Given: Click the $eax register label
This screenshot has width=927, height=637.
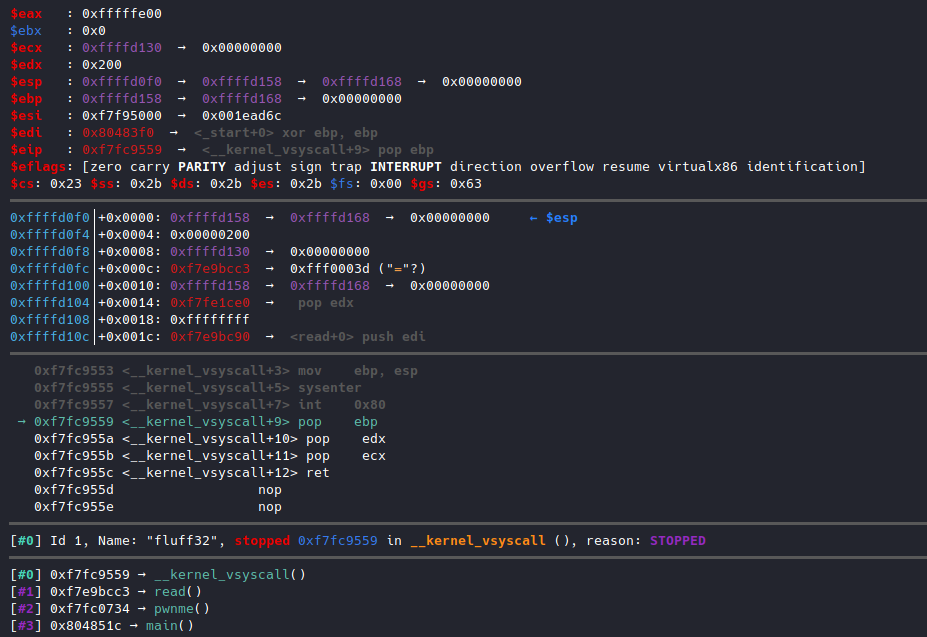Looking at the screenshot, I should (26, 14).
